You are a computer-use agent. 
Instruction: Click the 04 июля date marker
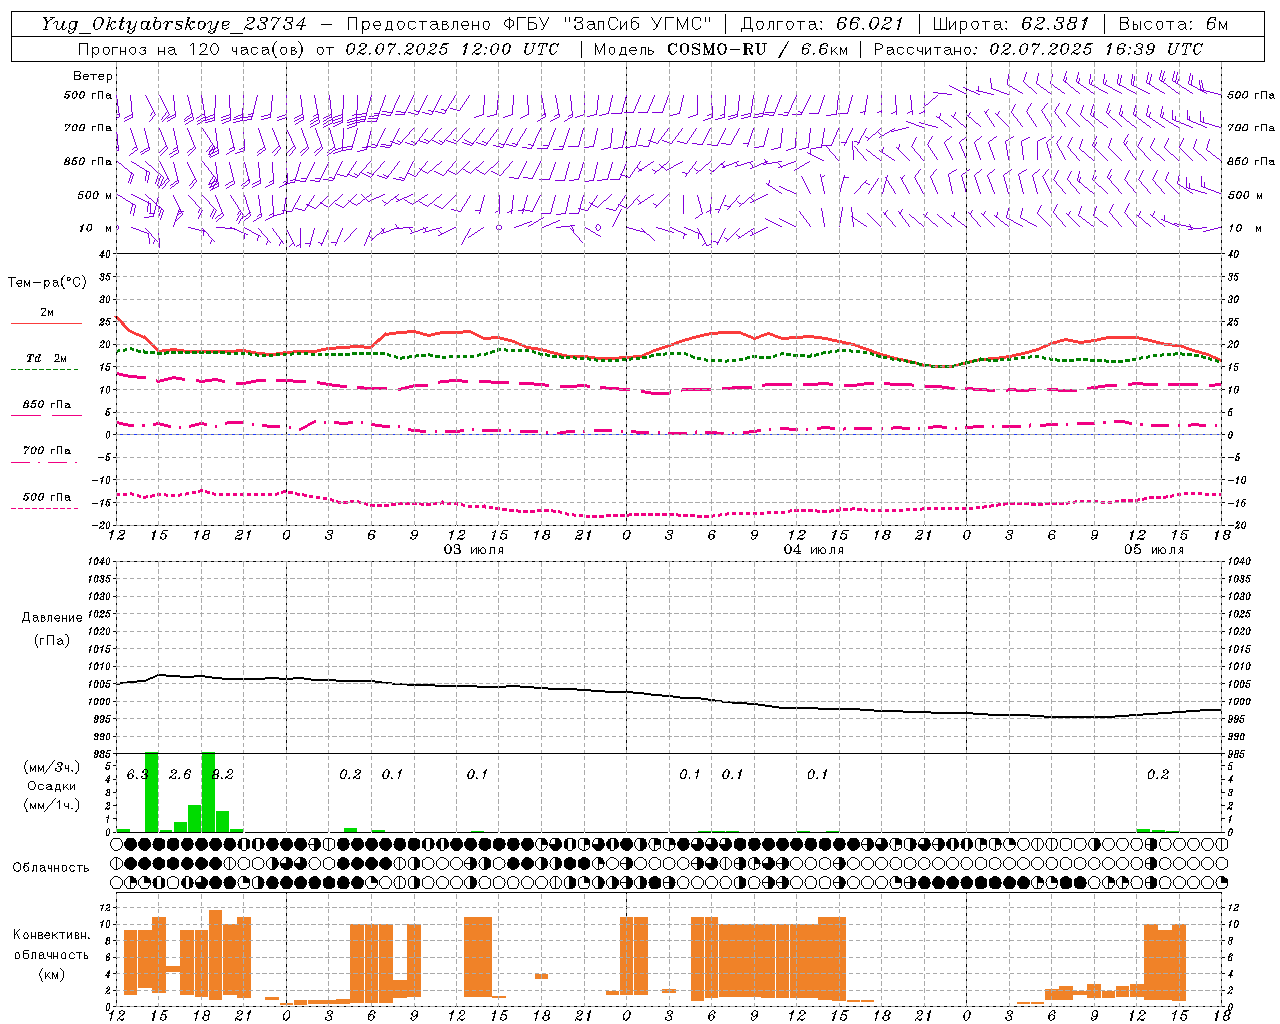[813, 550]
